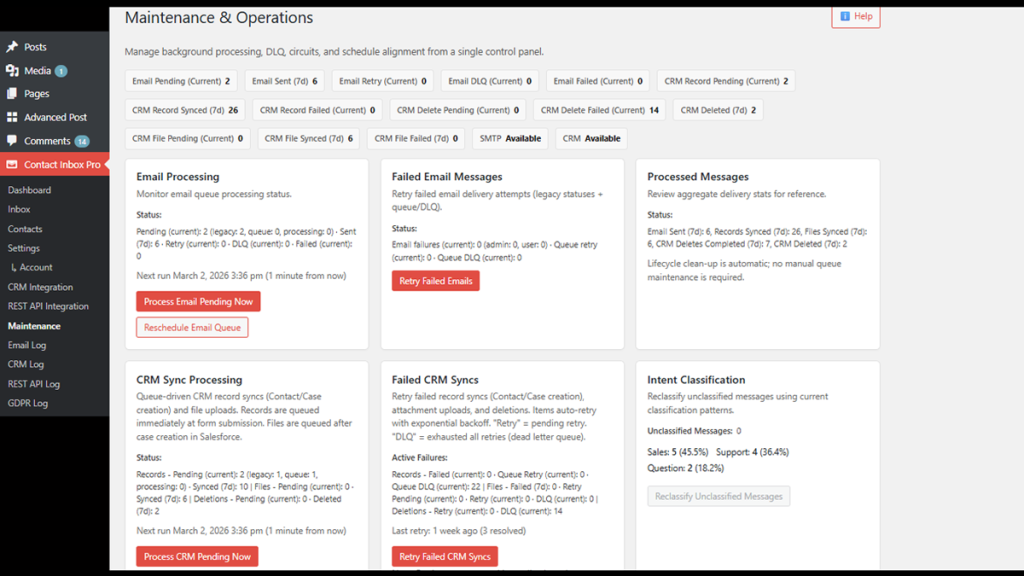Select the SMTP Available status badge
Viewport: 1024px width, 576px height.
click(511, 139)
